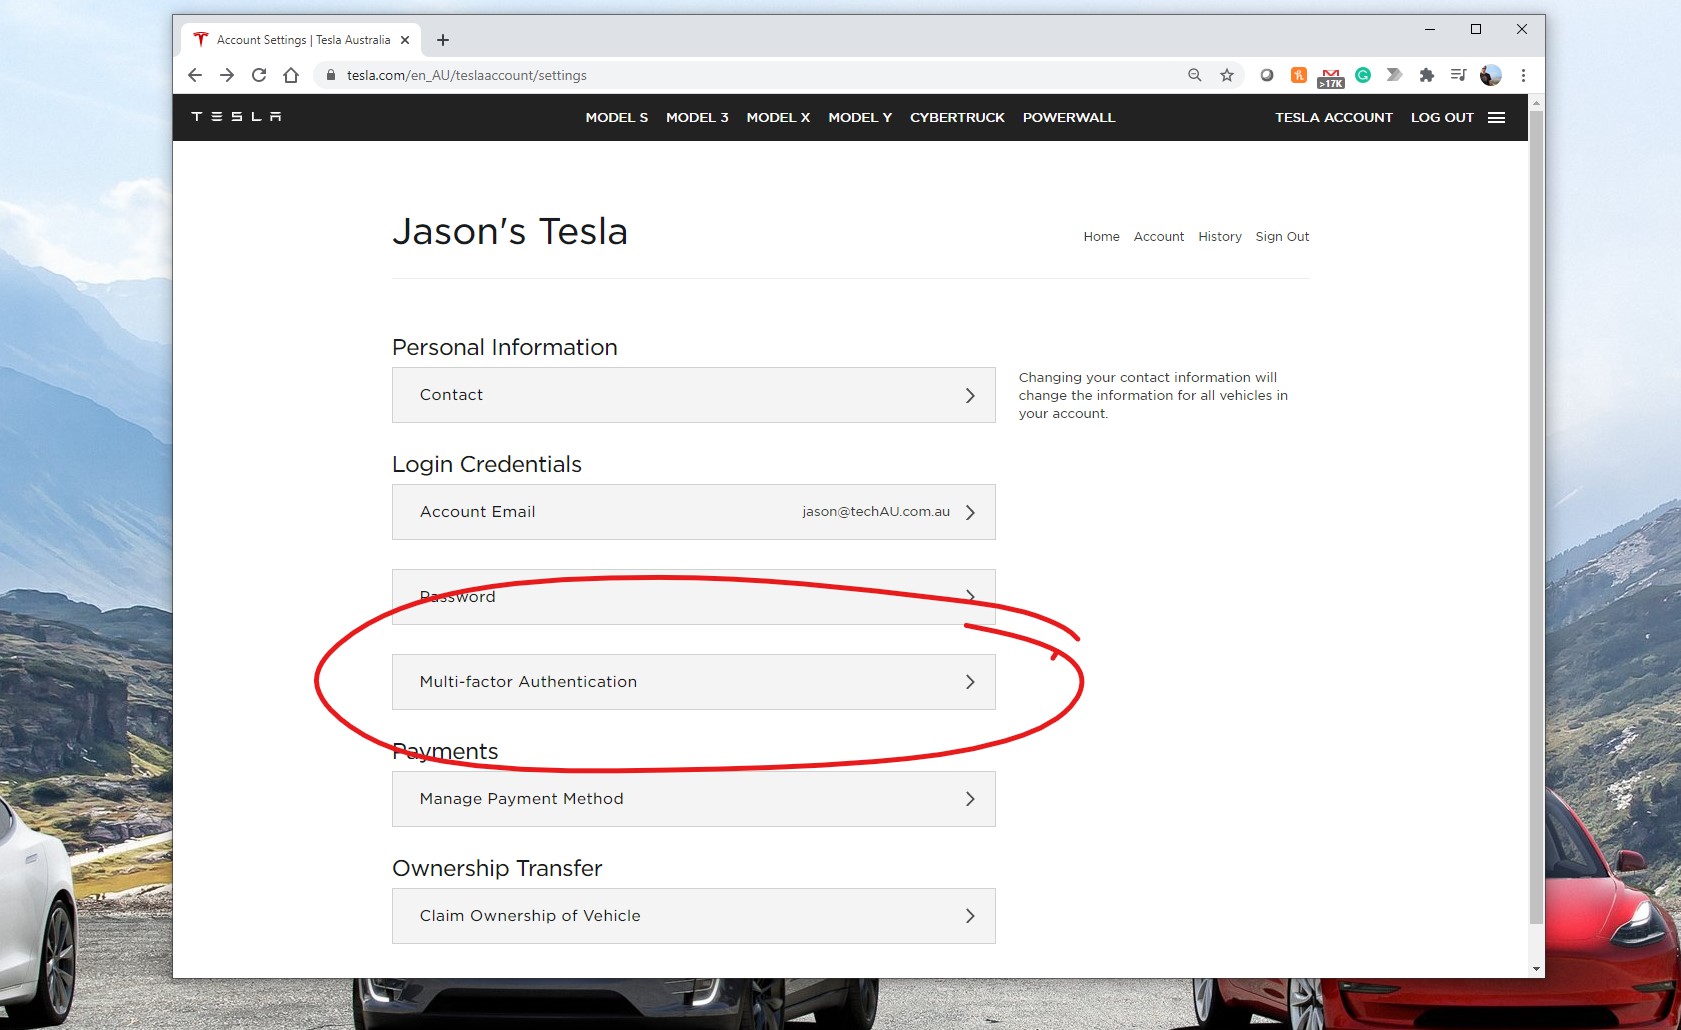1681x1030 pixels.
Task: Click the Sign Out link
Action: pyautogui.click(x=1282, y=237)
